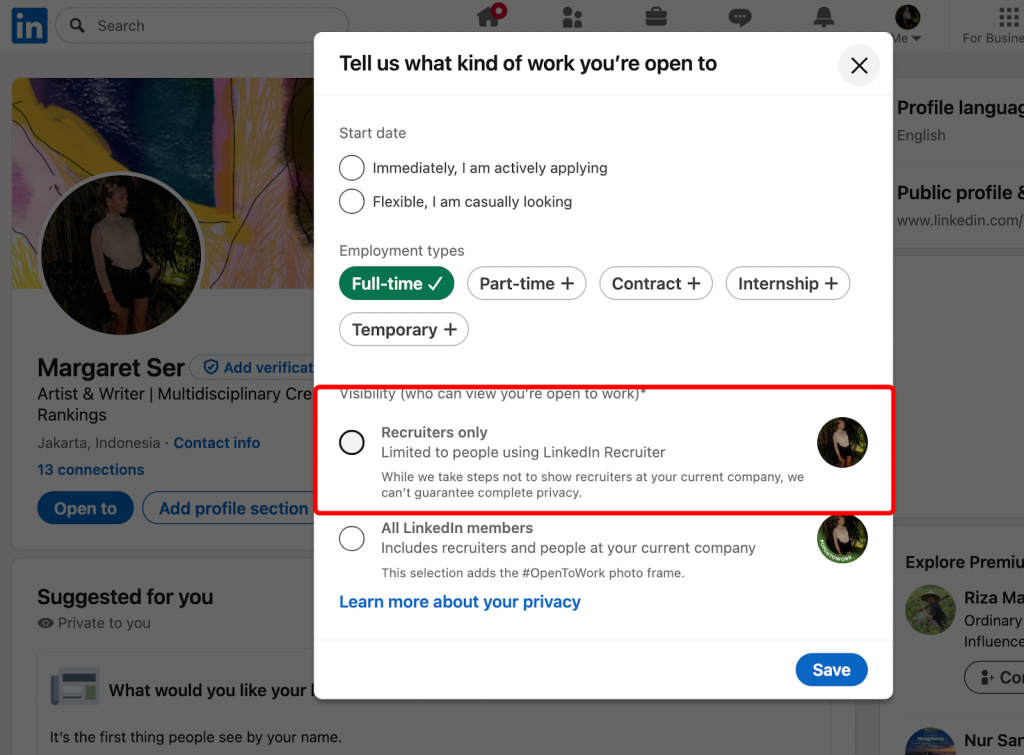Click the Save button
Viewport: 1024px width, 755px height.
click(x=831, y=670)
